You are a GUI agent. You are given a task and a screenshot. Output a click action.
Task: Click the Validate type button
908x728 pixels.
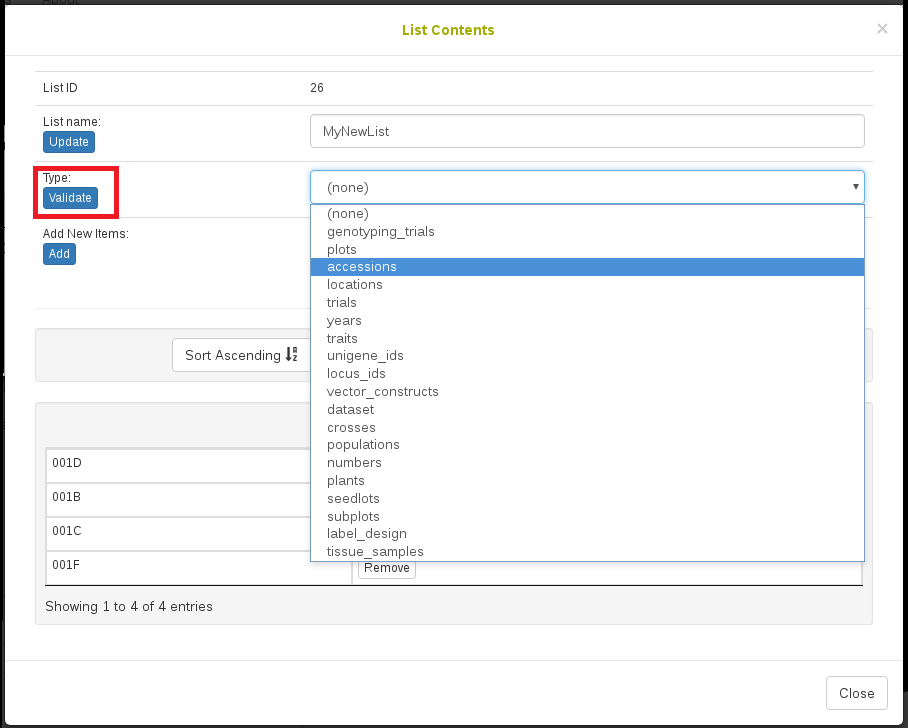point(70,198)
